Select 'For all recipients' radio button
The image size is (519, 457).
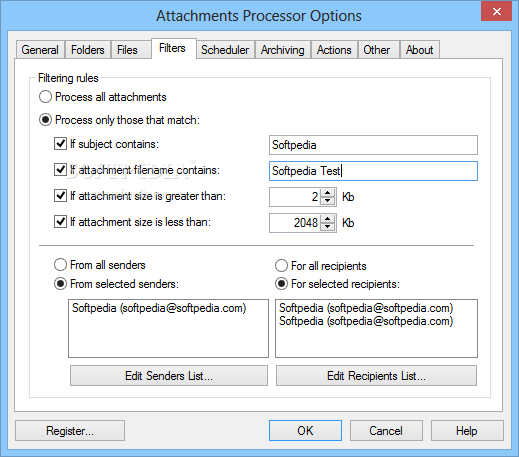point(281,266)
